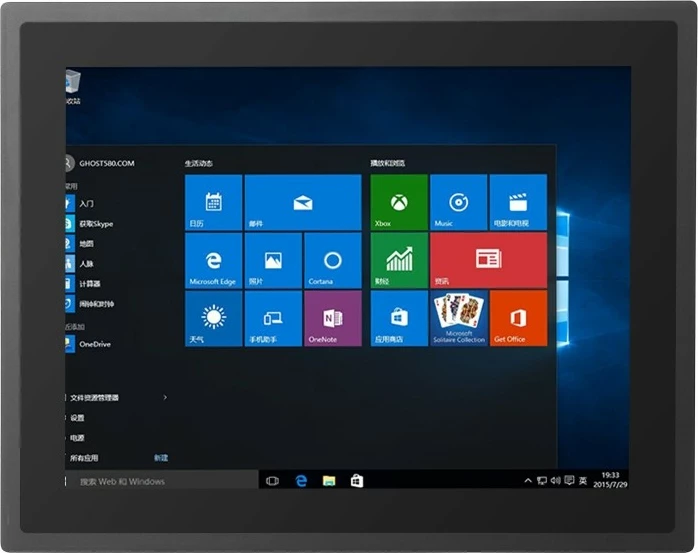Click the Music tile
Screen dimensions: 698x553
tap(458, 203)
